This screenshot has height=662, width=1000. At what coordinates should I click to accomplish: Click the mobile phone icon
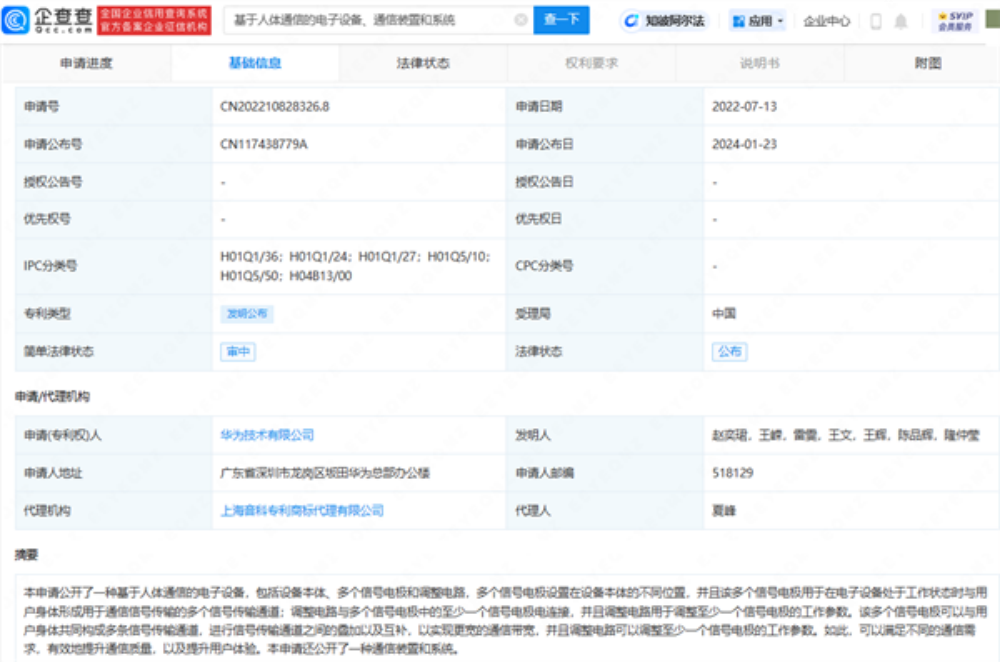click(x=876, y=21)
